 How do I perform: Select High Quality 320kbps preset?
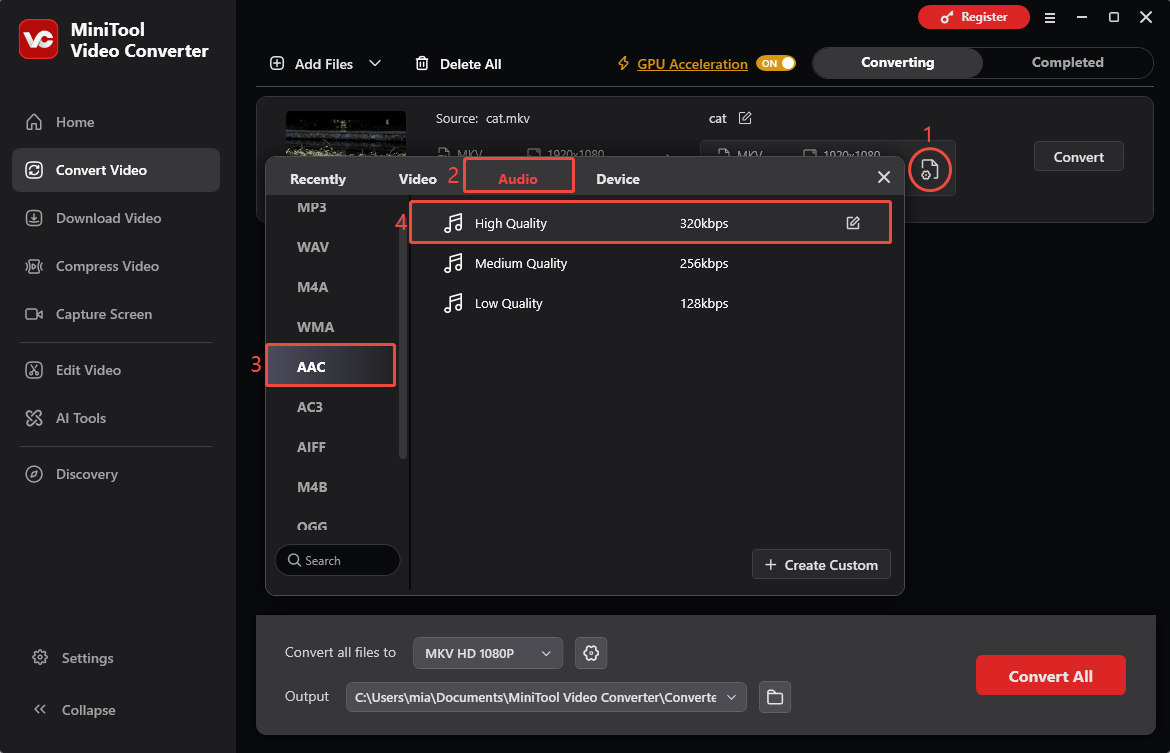[650, 222]
